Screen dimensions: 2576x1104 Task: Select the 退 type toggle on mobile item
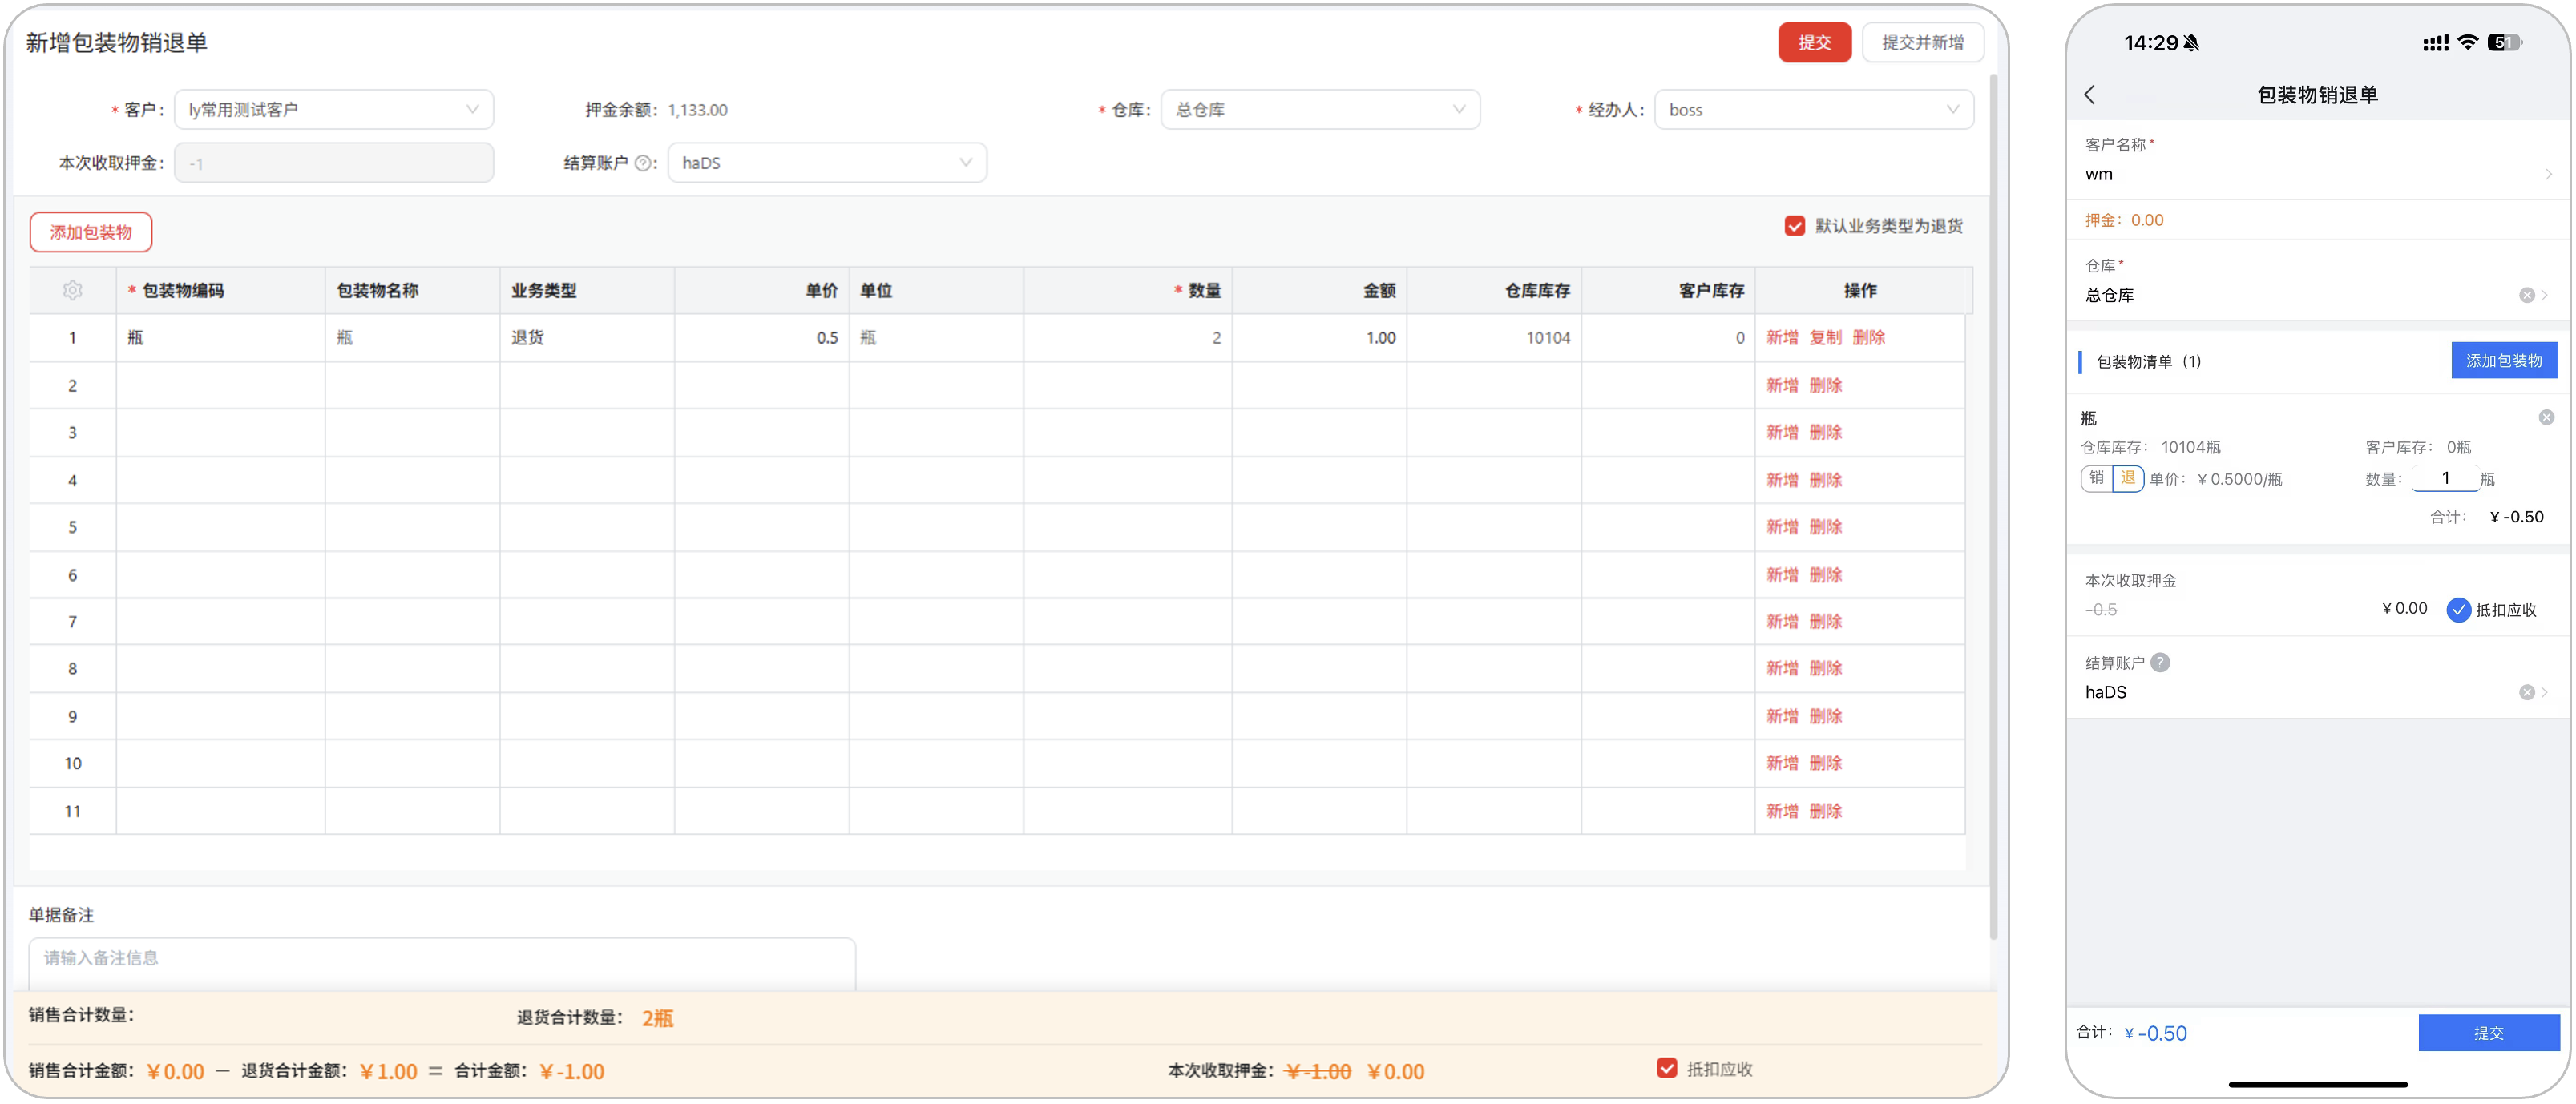pyautogui.click(x=2128, y=478)
